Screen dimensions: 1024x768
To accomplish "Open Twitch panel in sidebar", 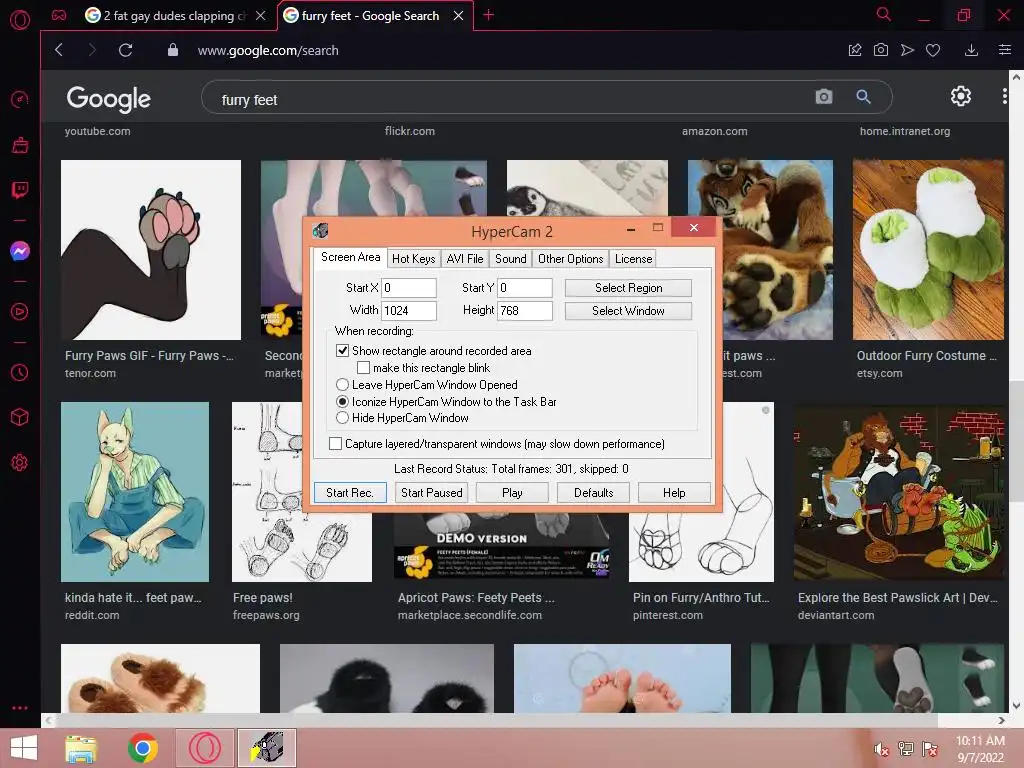I will click(x=20, y=190).
